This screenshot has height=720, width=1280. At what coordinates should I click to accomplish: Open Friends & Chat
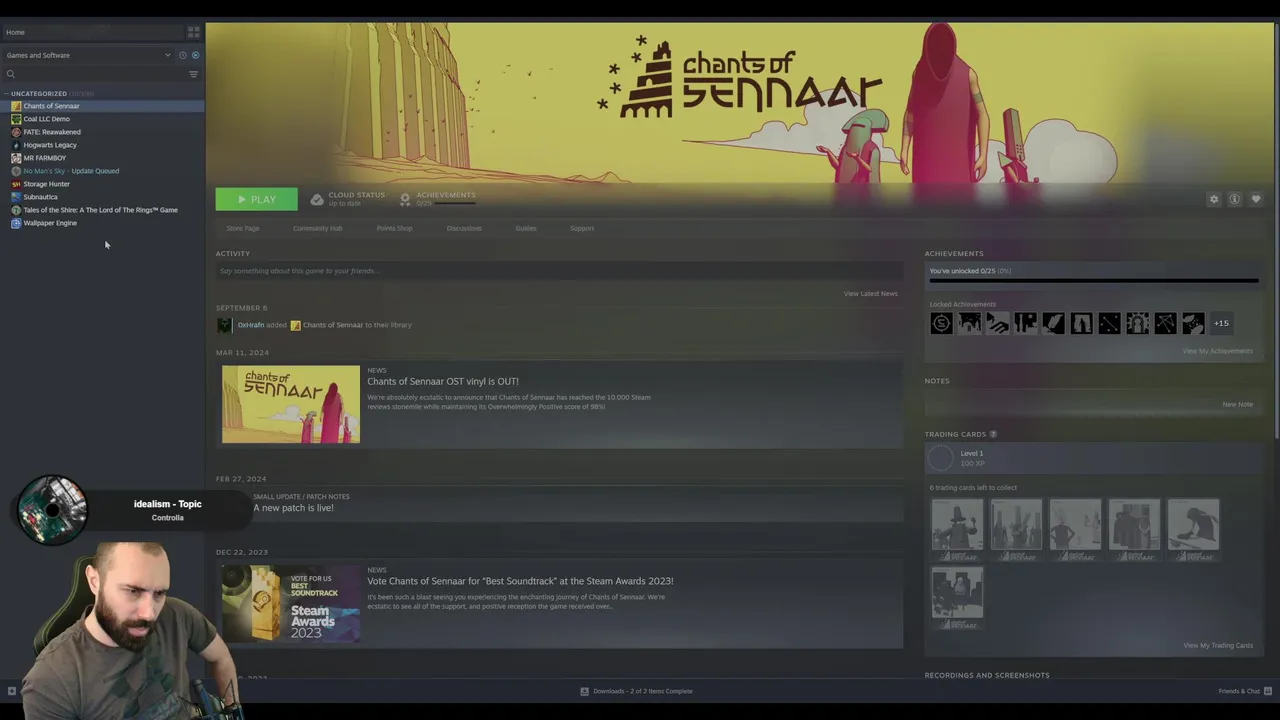(x=1245, y=691)
